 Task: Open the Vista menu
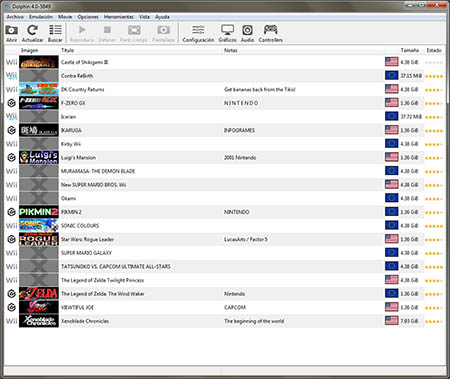(x=144, y=17)
